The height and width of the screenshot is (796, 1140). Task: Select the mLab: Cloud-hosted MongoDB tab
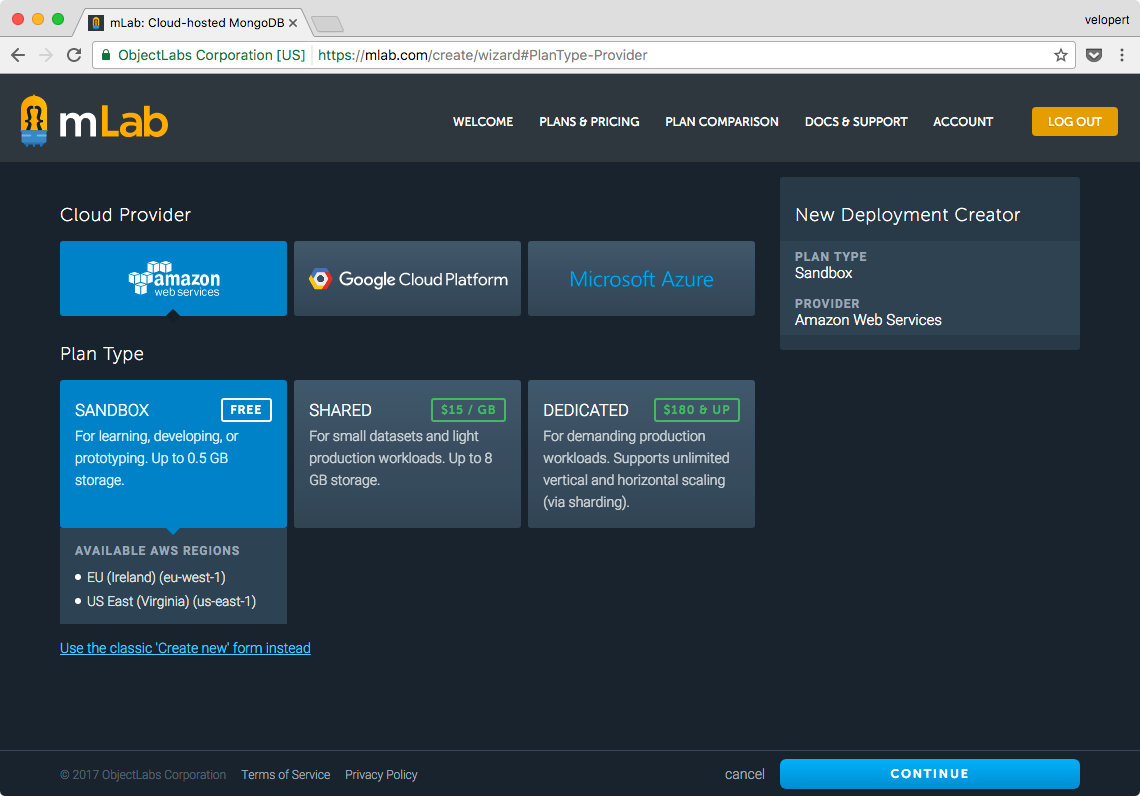(x=193, y=23)
